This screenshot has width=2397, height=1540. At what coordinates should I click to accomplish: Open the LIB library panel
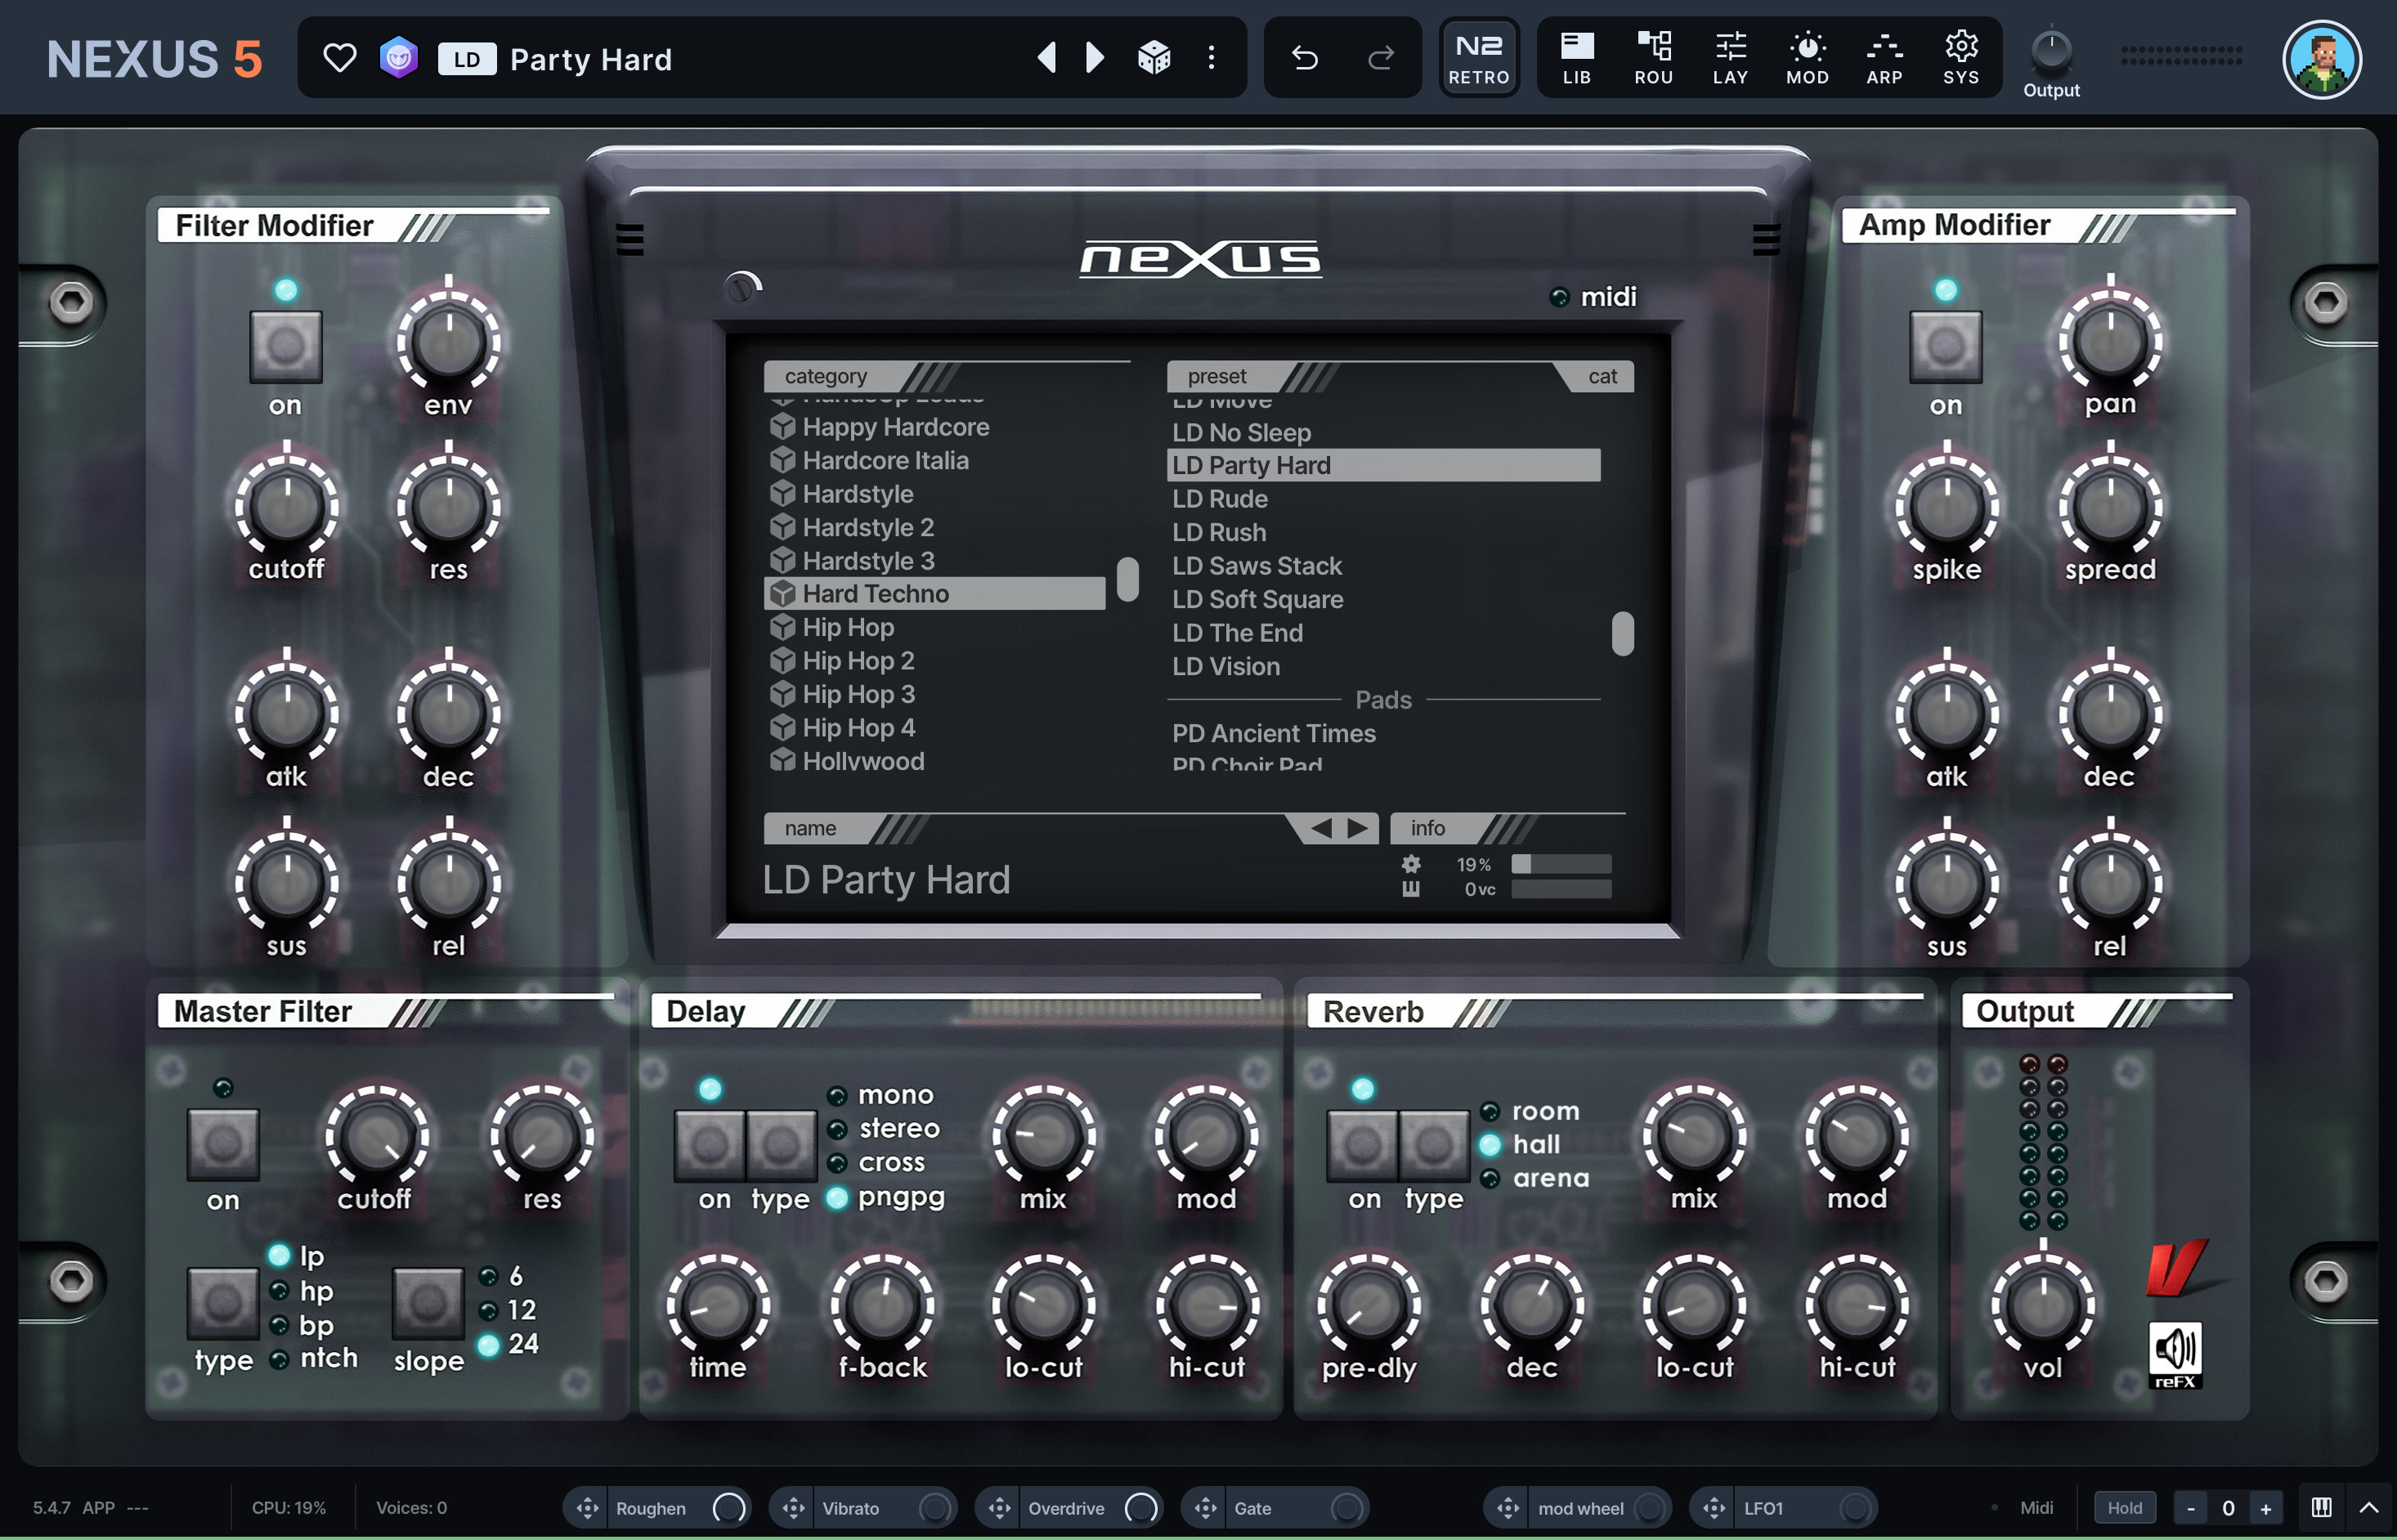1576,58
